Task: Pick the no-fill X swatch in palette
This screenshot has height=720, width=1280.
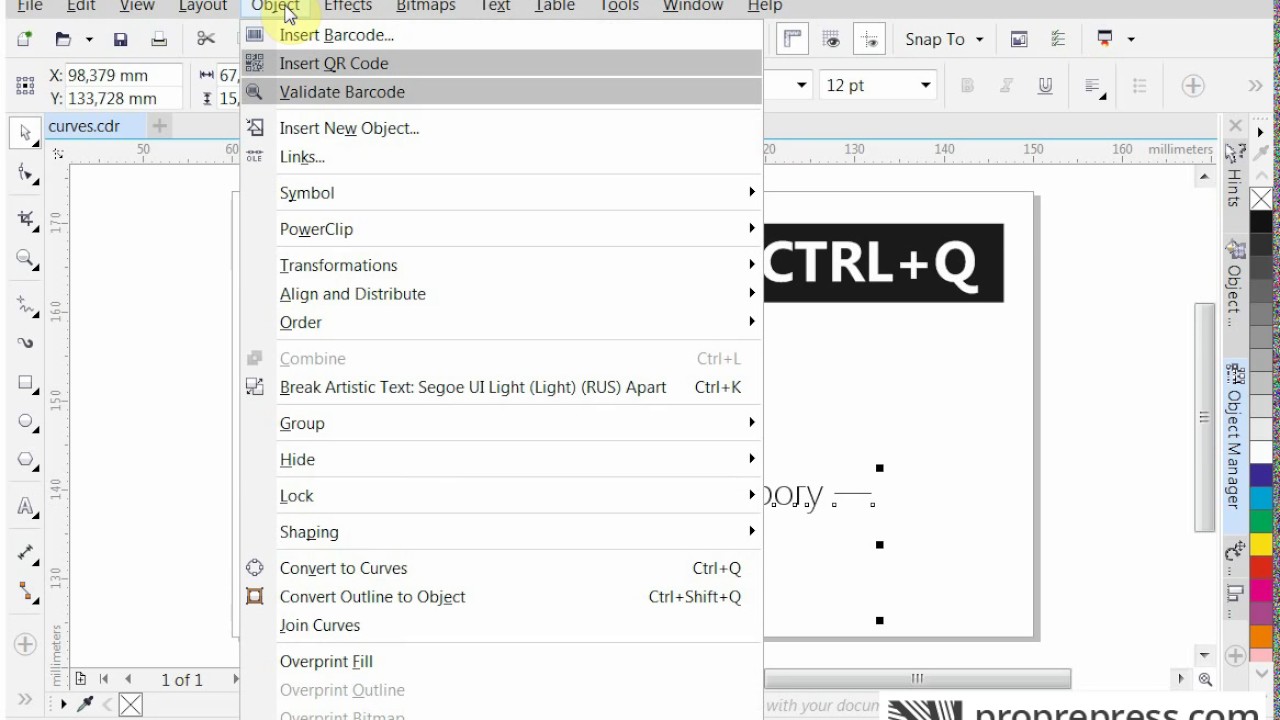Action: [1261, 199]
